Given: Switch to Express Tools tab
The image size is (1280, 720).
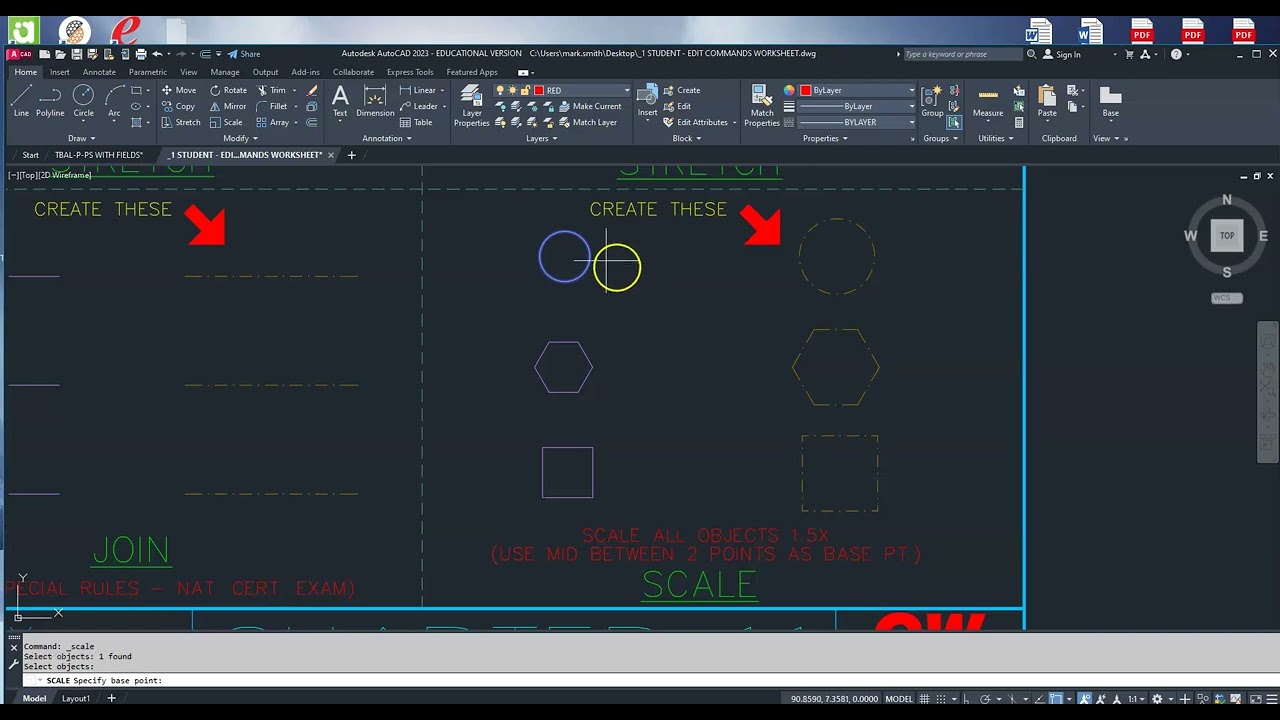Looking at the screenshot, I should point(410,72).
